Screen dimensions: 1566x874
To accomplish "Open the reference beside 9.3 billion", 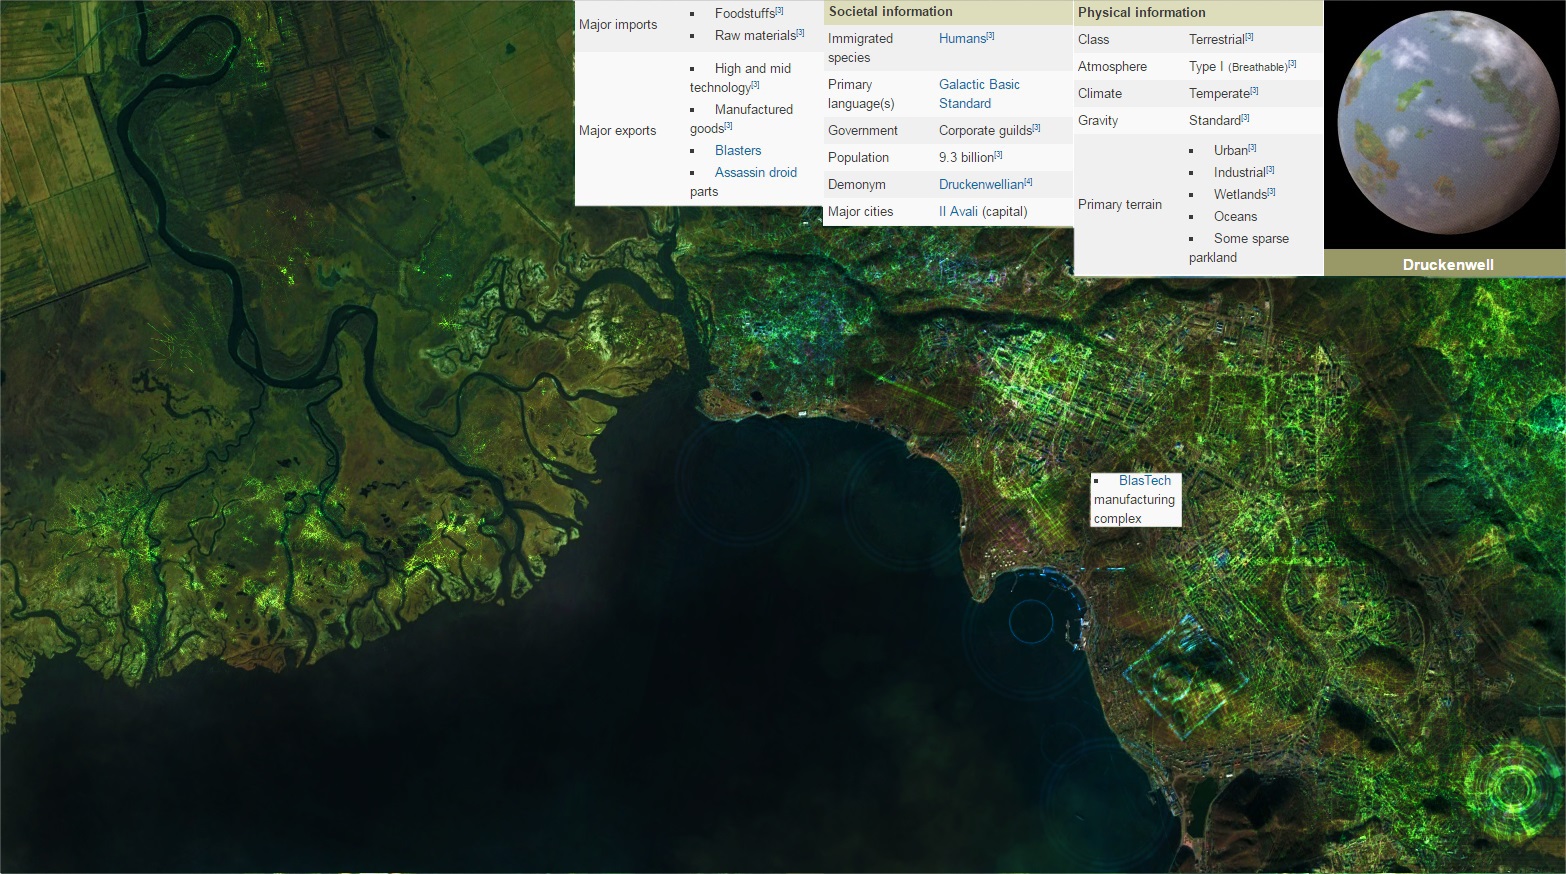I will (x=998, y=155).
